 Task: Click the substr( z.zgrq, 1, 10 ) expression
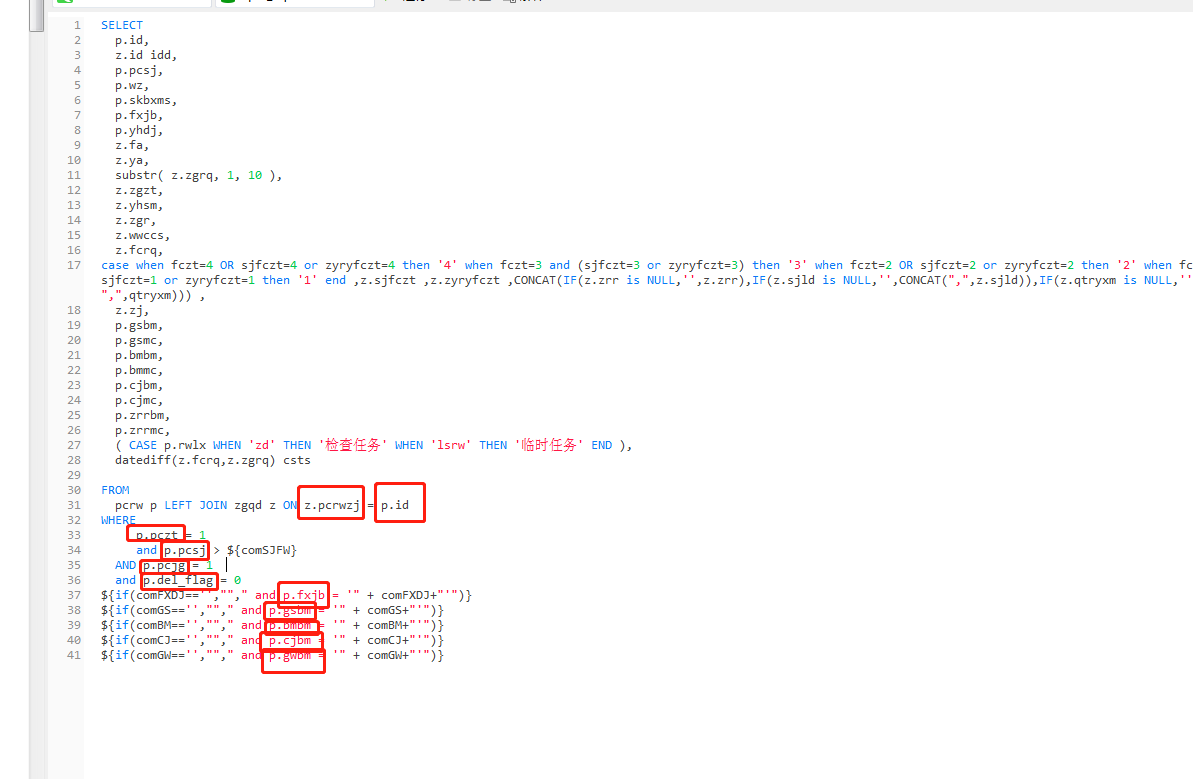point(199,175)
